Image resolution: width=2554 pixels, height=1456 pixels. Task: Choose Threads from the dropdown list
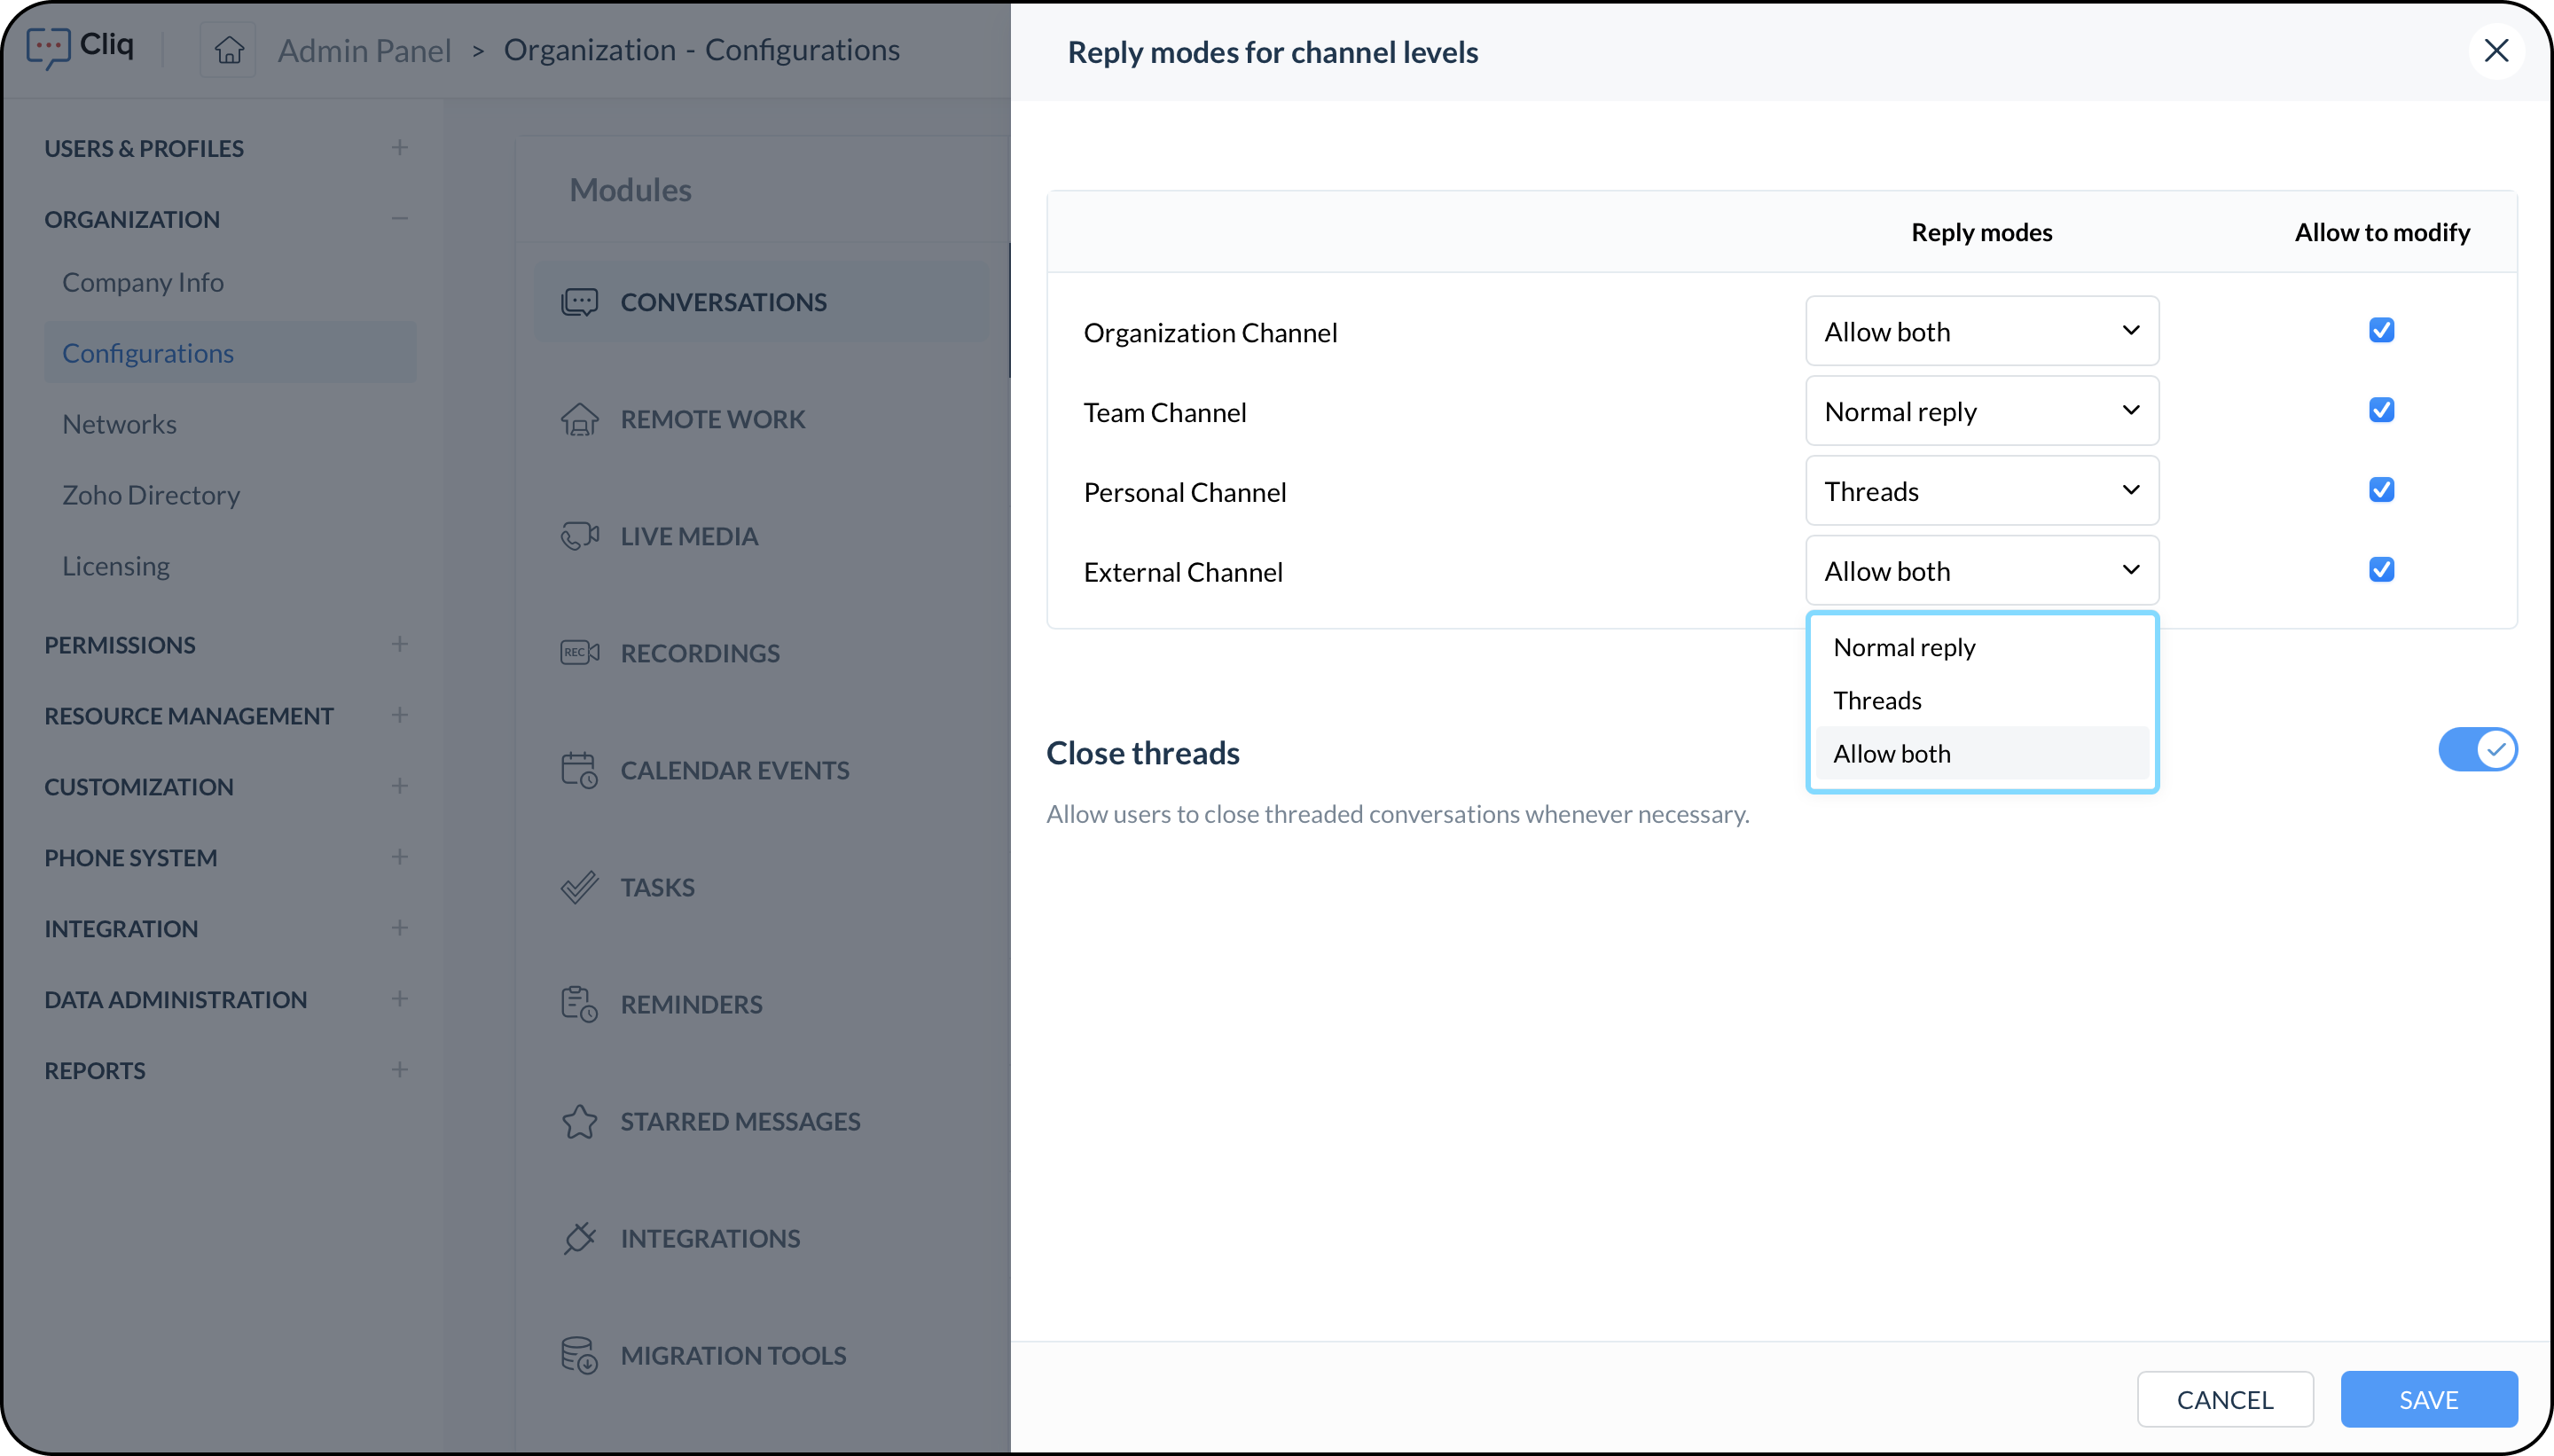pos(1982,700)
